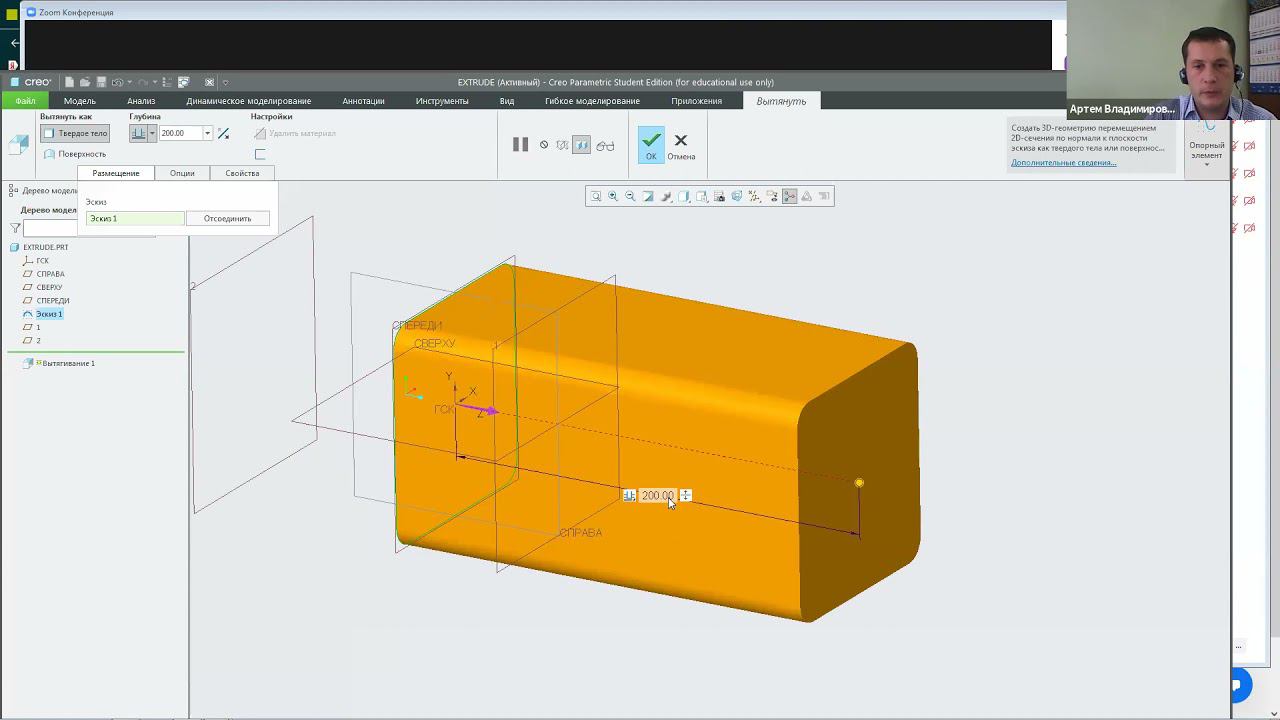This screenshot has width=1280, height=720.
Task: Expand the Опорный элемент dropdown
Action: [x=1206, y=164]
